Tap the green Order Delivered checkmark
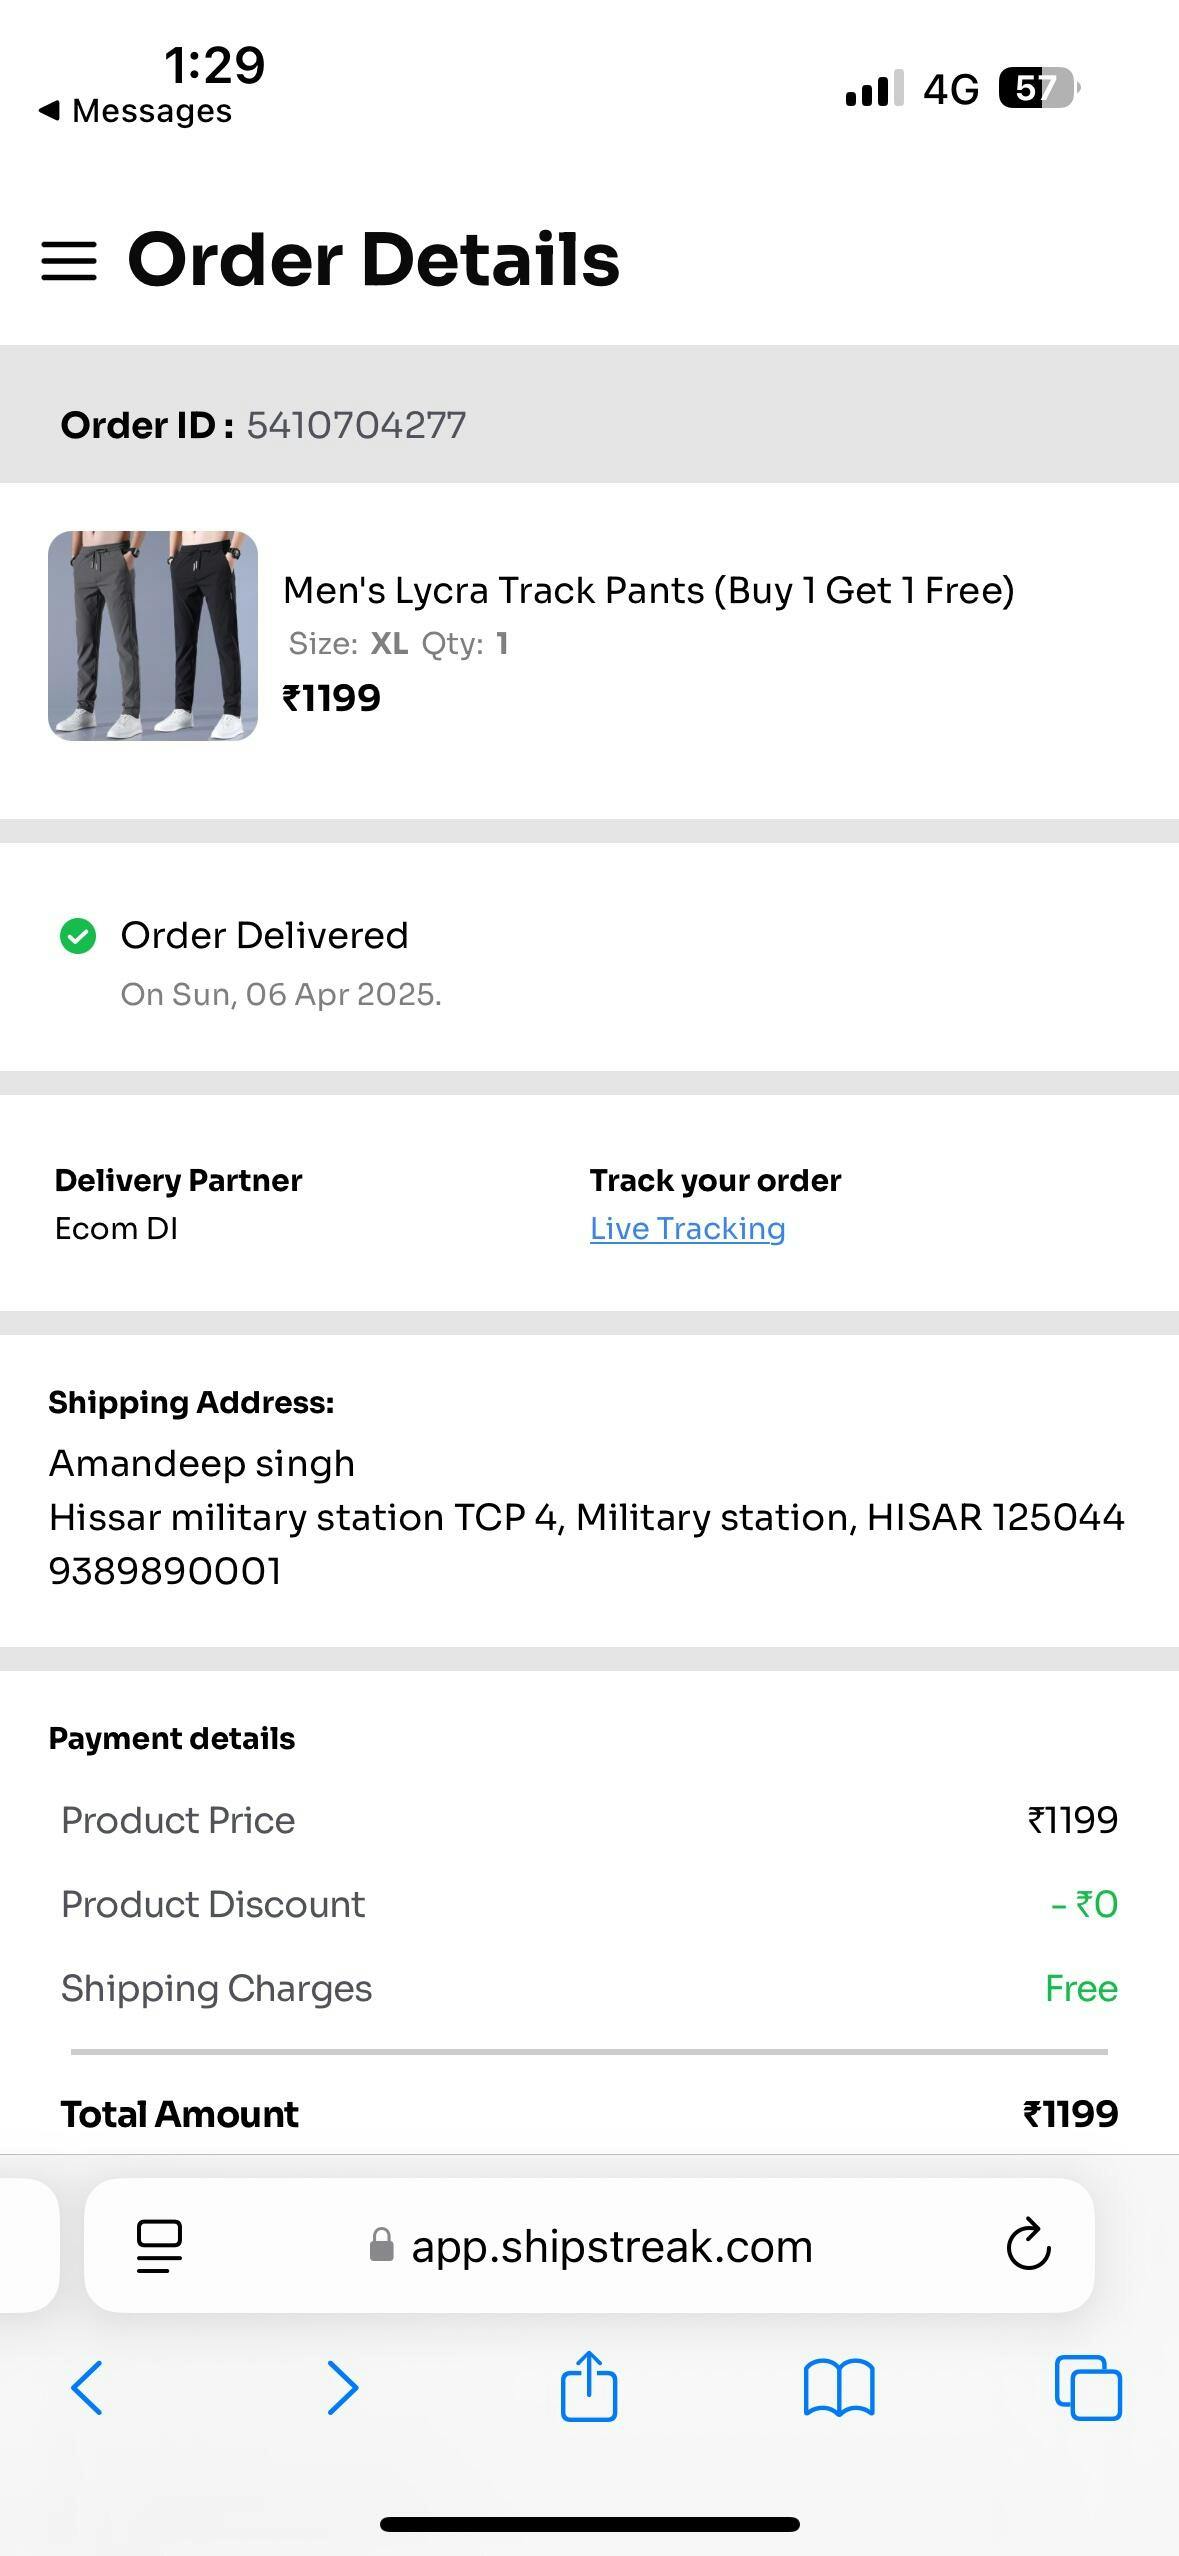This screenshot has height=2556, width=1179. [x=78, y=937]
